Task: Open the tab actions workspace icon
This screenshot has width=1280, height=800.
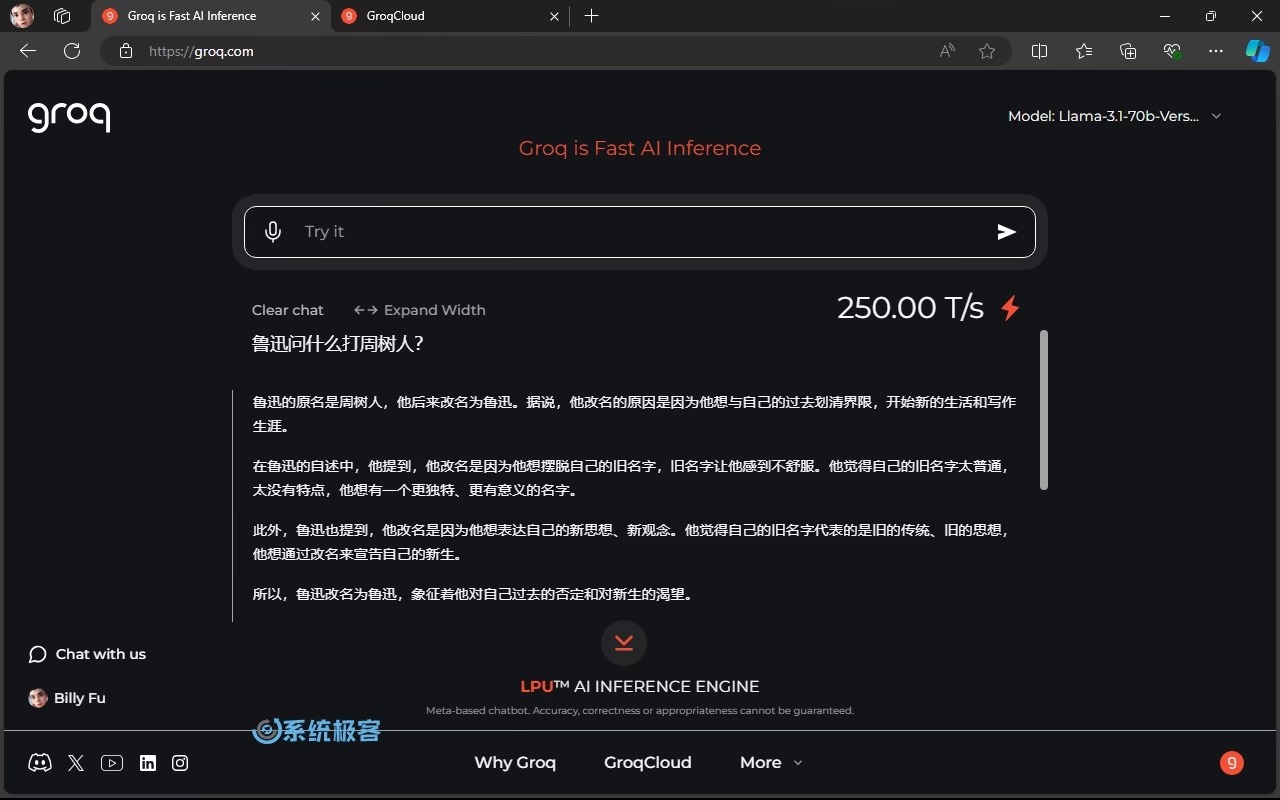Action: (62, 16)
